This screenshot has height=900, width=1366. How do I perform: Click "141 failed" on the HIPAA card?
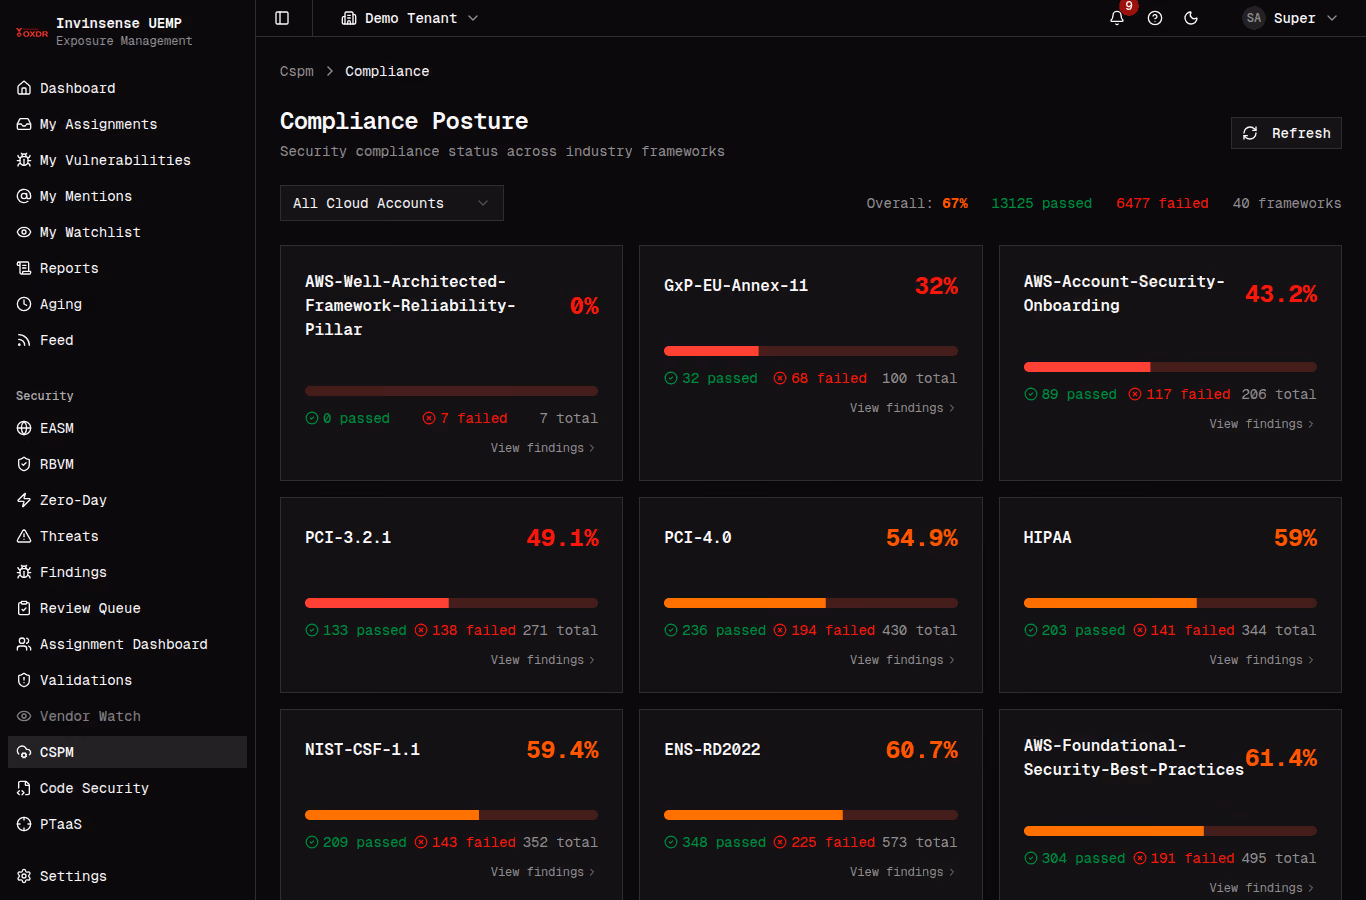(x=1184, y=630)
